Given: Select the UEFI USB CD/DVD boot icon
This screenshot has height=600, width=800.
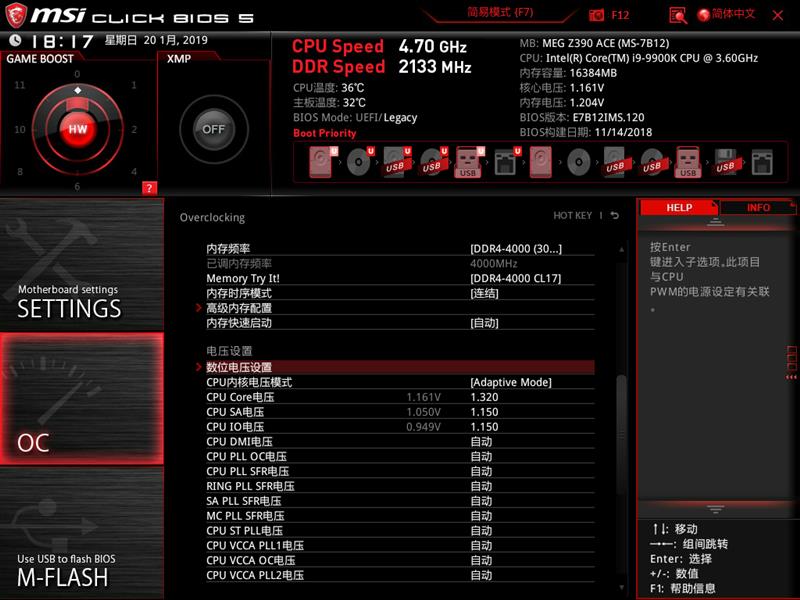Looking at the screenshot, I should [x=433, y=162].
